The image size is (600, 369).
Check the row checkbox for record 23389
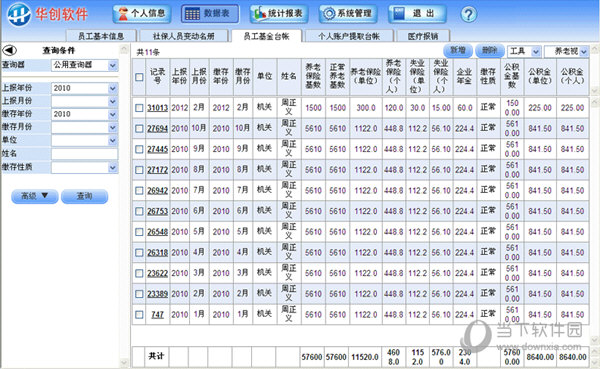[139, 294]
